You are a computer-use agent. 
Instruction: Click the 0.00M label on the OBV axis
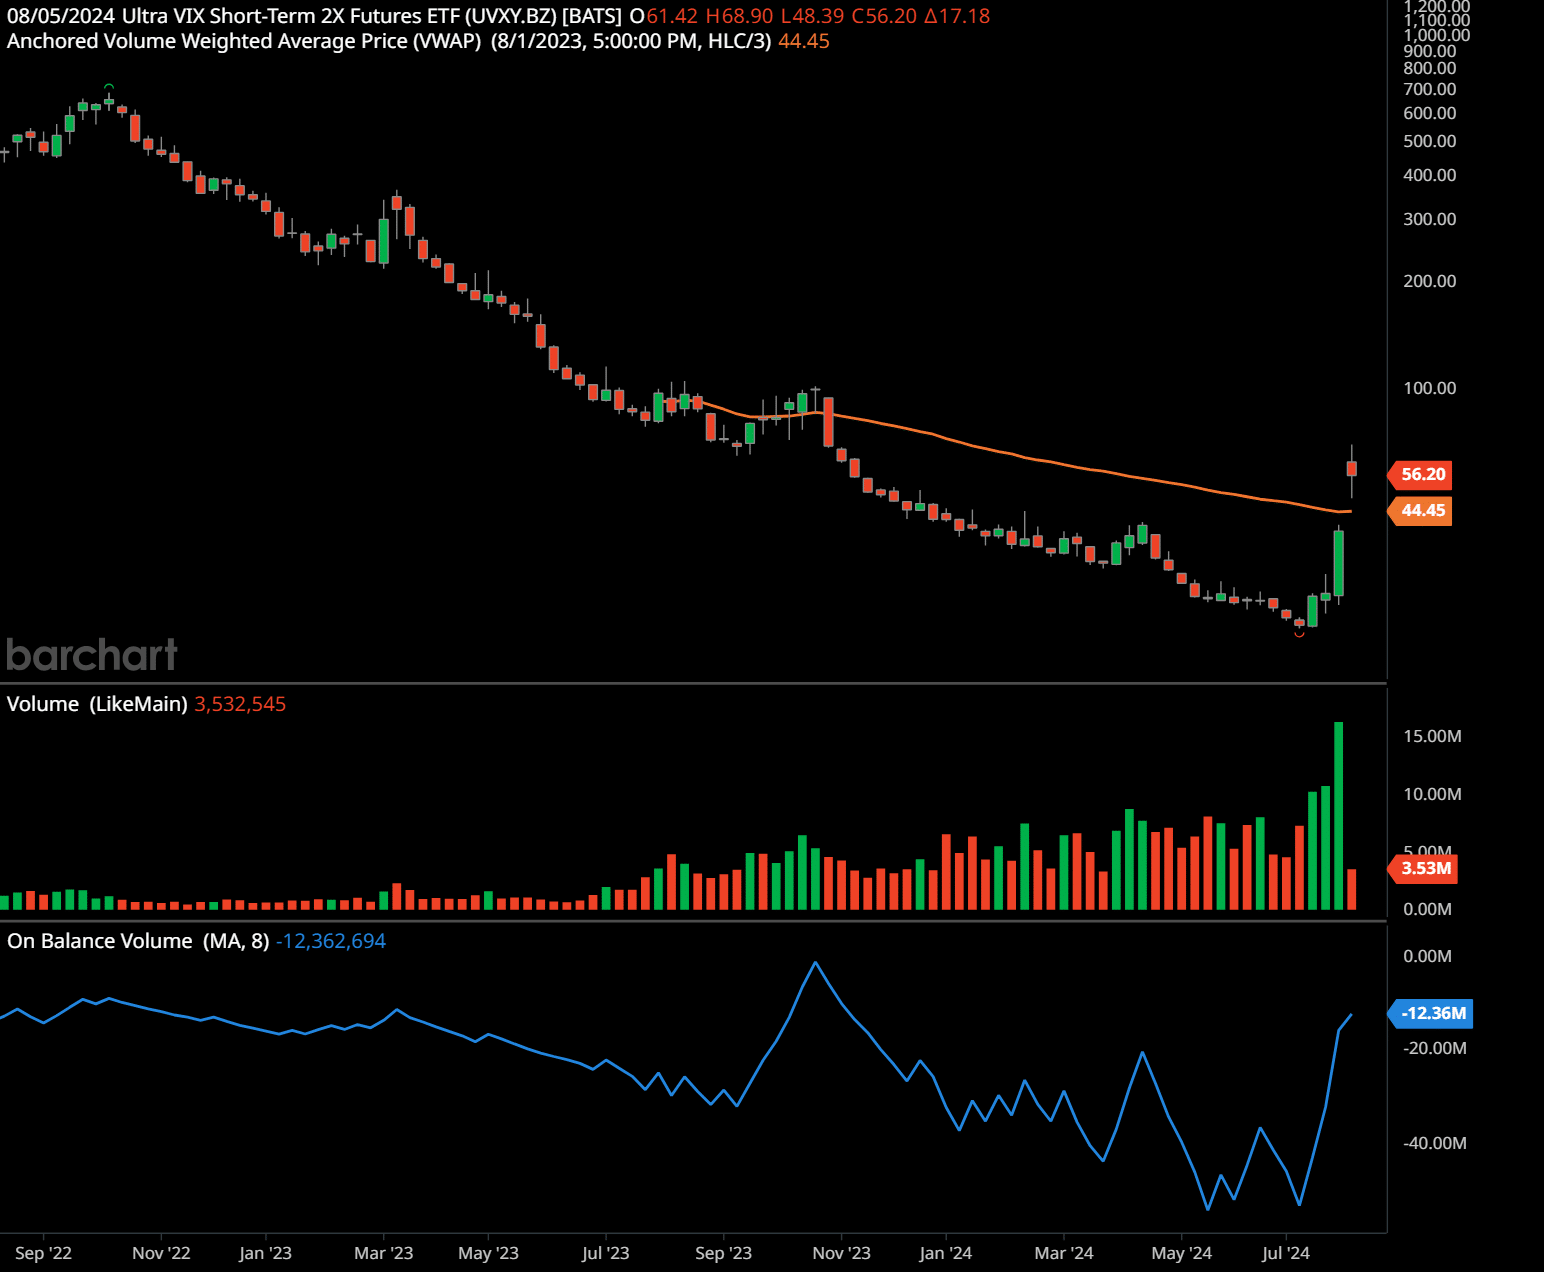(1427, 956)
